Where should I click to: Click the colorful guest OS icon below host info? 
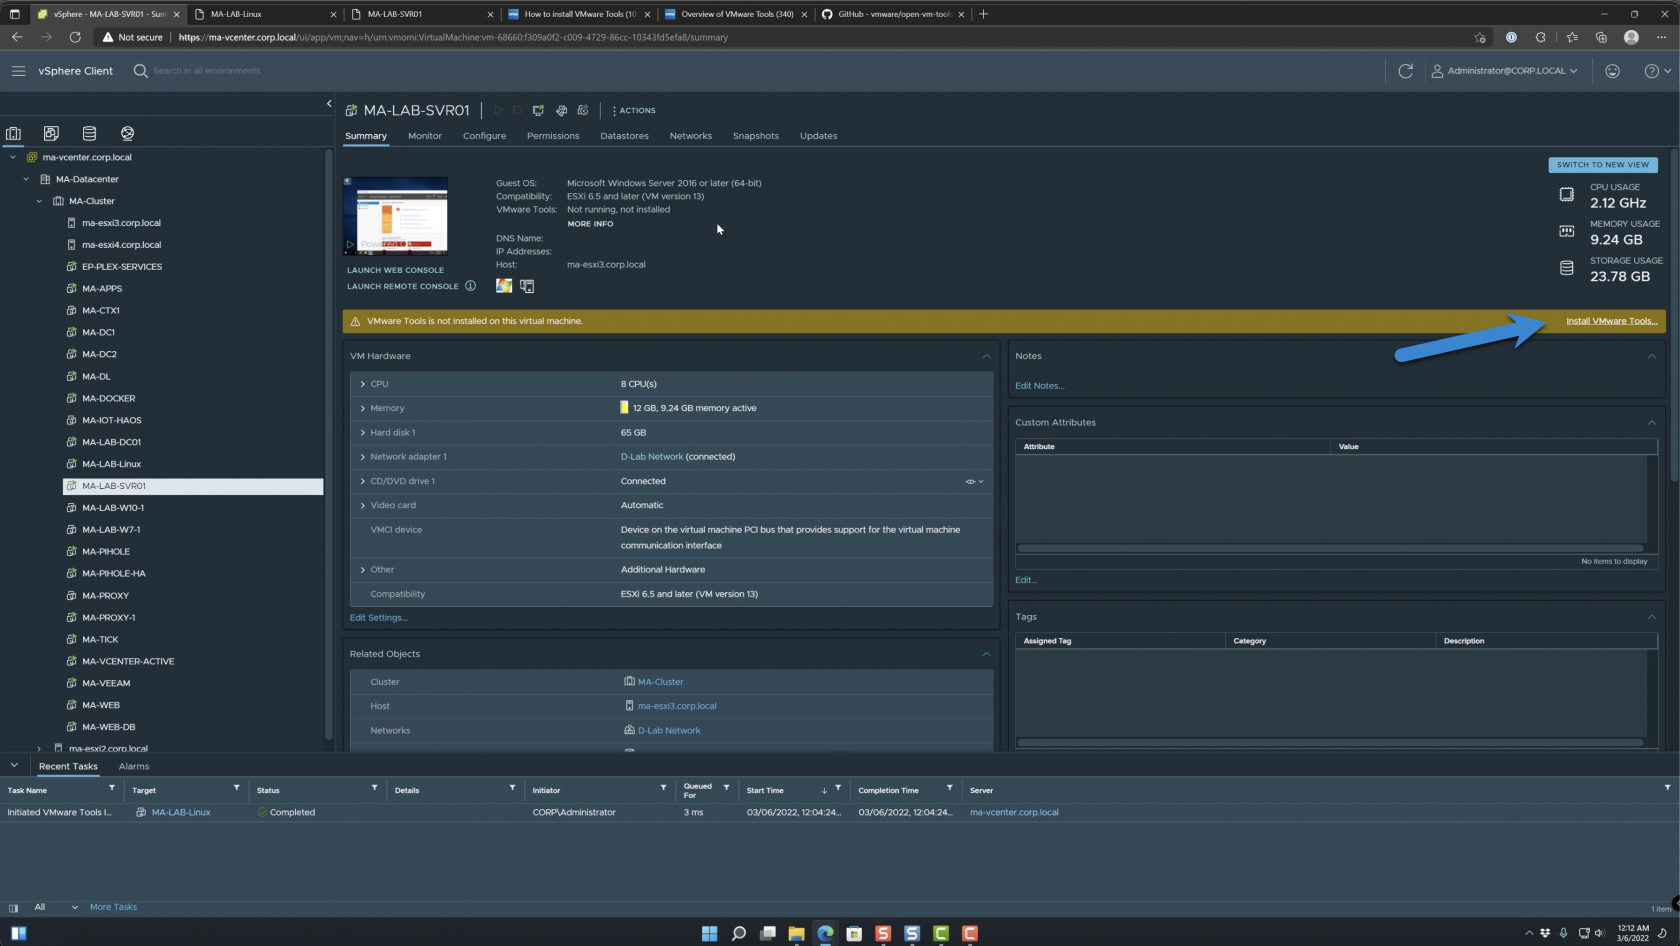504,286
